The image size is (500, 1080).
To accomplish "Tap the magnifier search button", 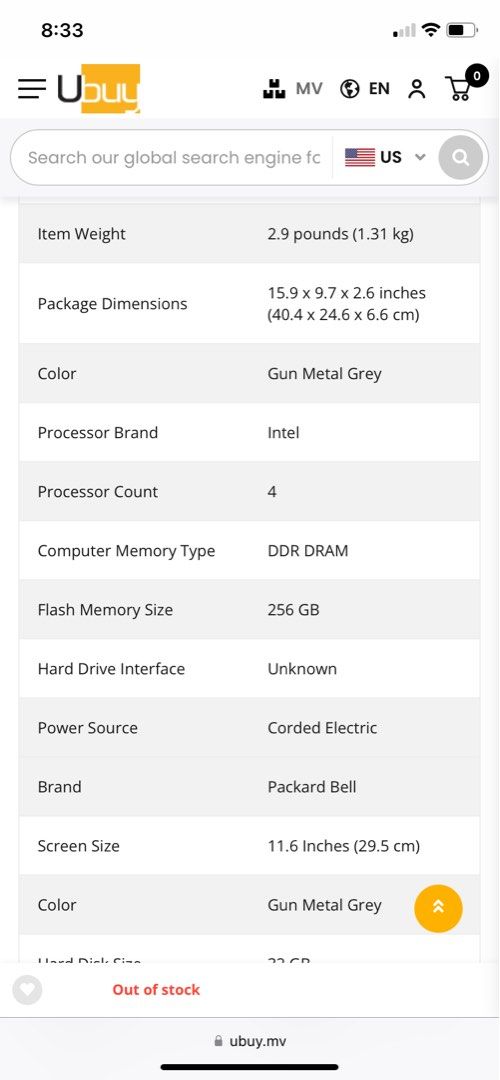I will 461,158.
